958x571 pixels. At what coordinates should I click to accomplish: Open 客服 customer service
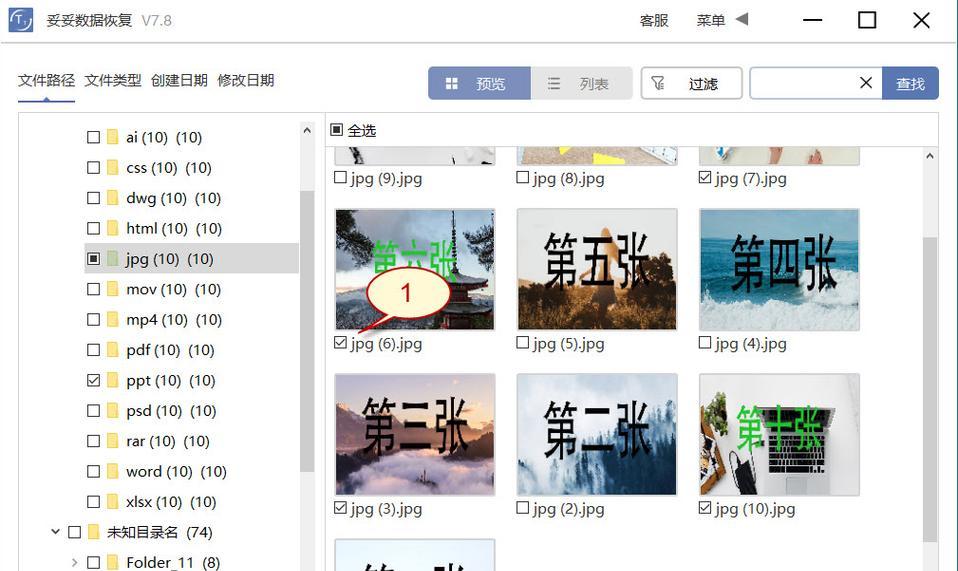click(654, 20)
